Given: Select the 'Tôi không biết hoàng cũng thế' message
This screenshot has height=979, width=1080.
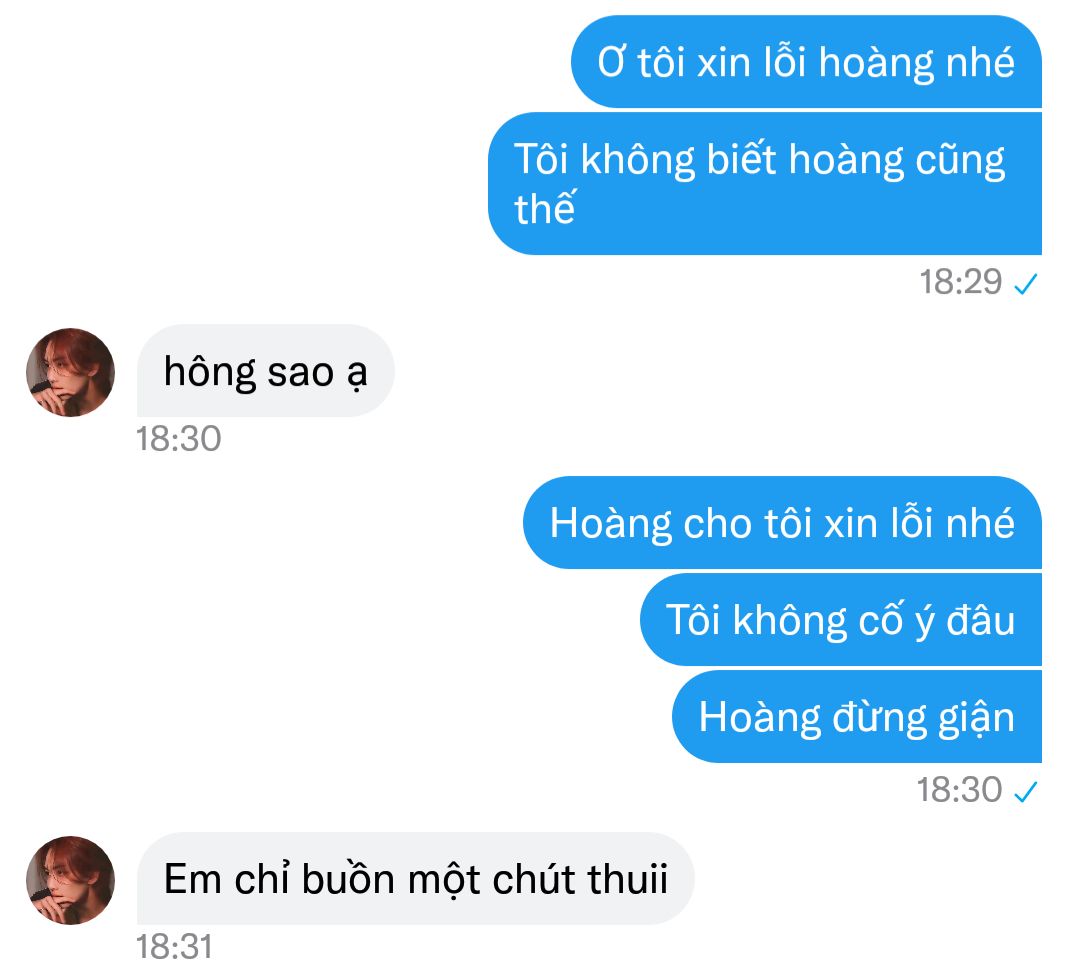Looking at the screenshot, I should pos(765,183).
